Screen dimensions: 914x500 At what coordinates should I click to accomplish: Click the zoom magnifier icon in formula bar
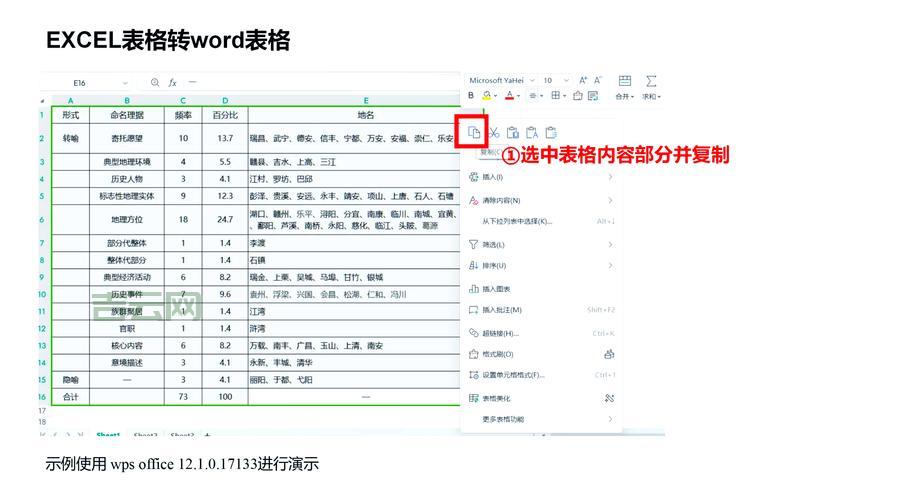[x=155, y=83]
